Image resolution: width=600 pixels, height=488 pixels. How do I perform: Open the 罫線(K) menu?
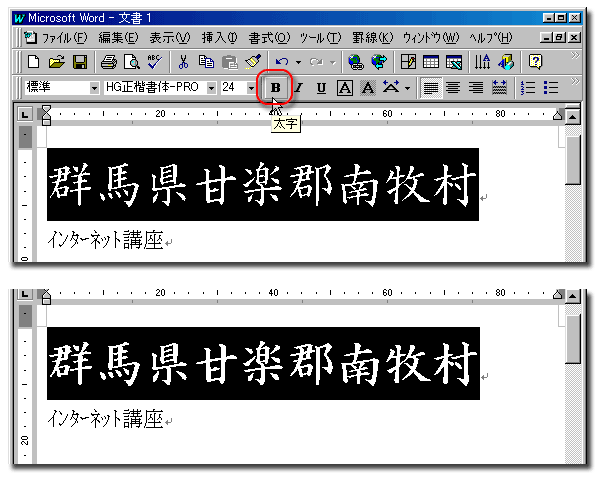coord(373,38)
